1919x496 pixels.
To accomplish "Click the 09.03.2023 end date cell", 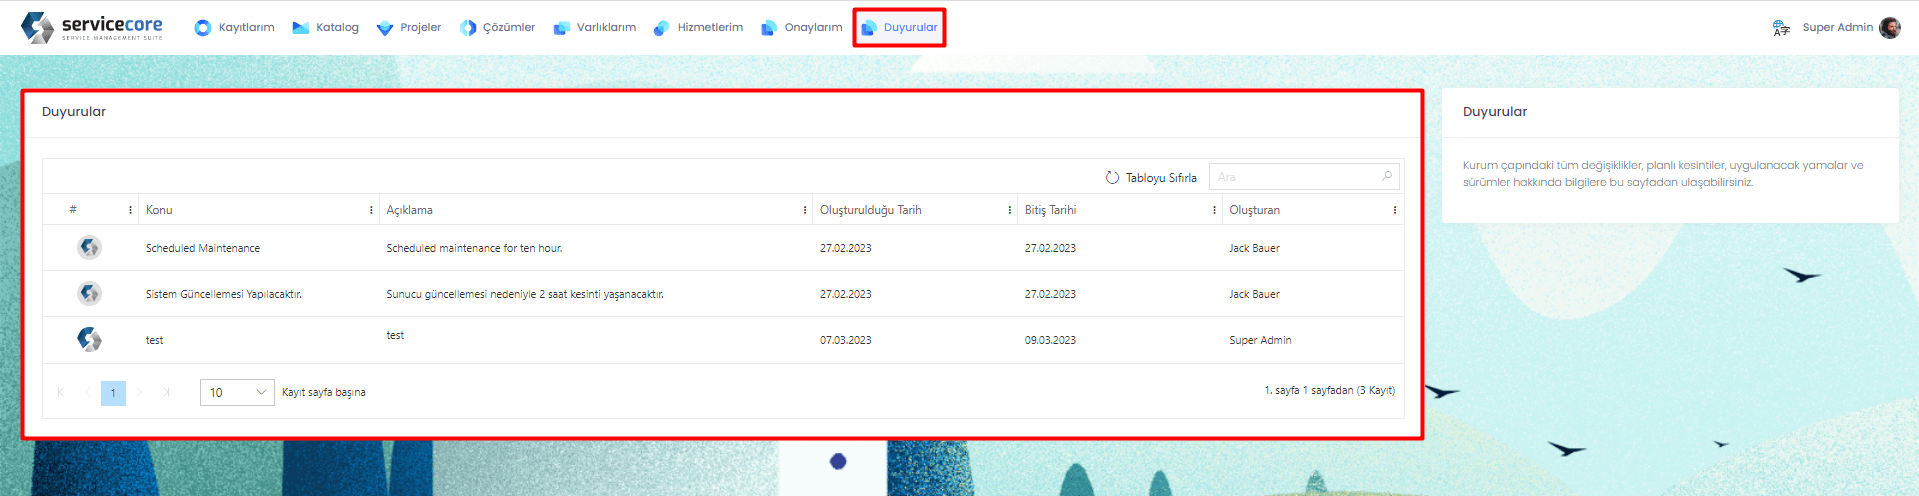I will [1050, 340].
